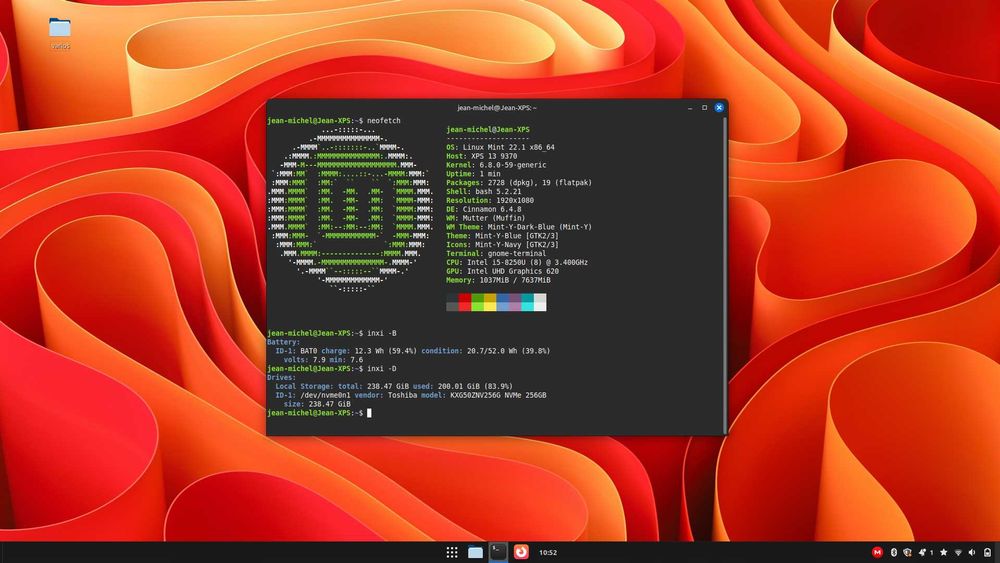Click the 'Packages: 2728 (dpkg)' line
Image resolution: width=1000 pixels, height=563 pixels.
[x=519, y=183]
